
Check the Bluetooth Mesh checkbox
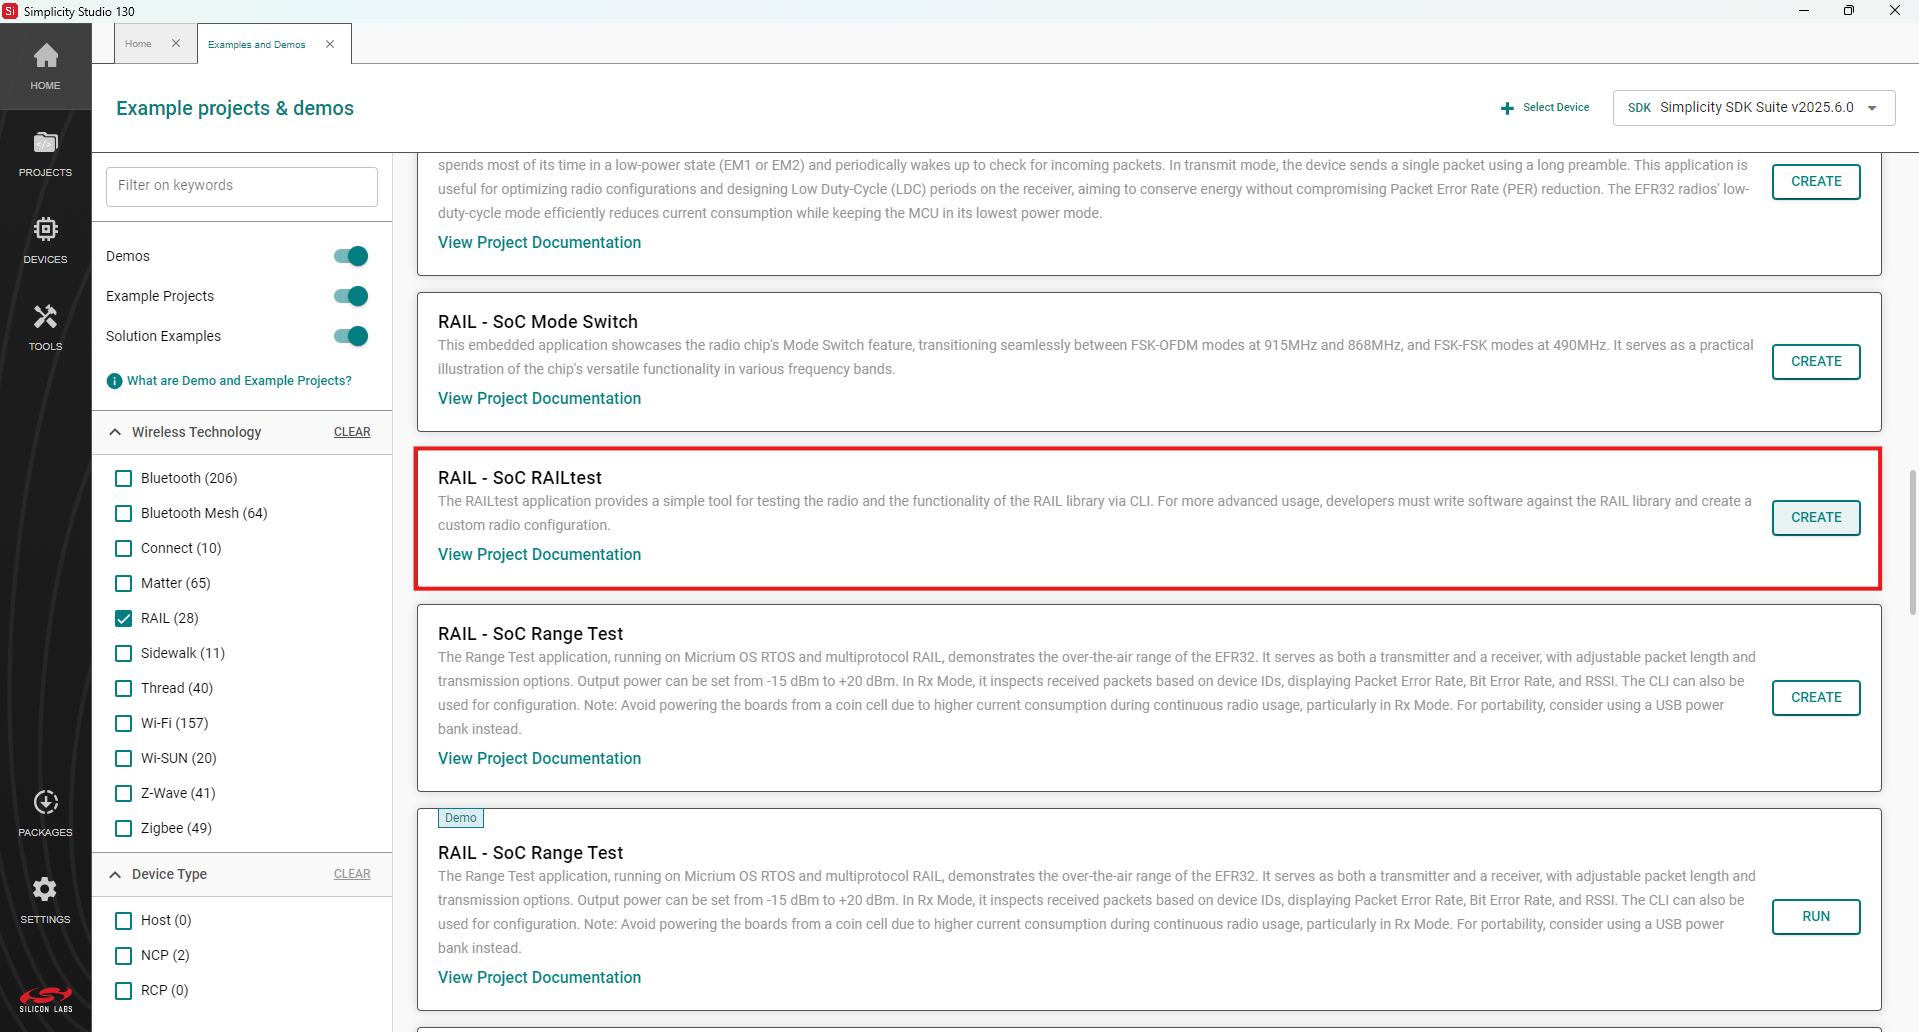click(x=124, y=513)
